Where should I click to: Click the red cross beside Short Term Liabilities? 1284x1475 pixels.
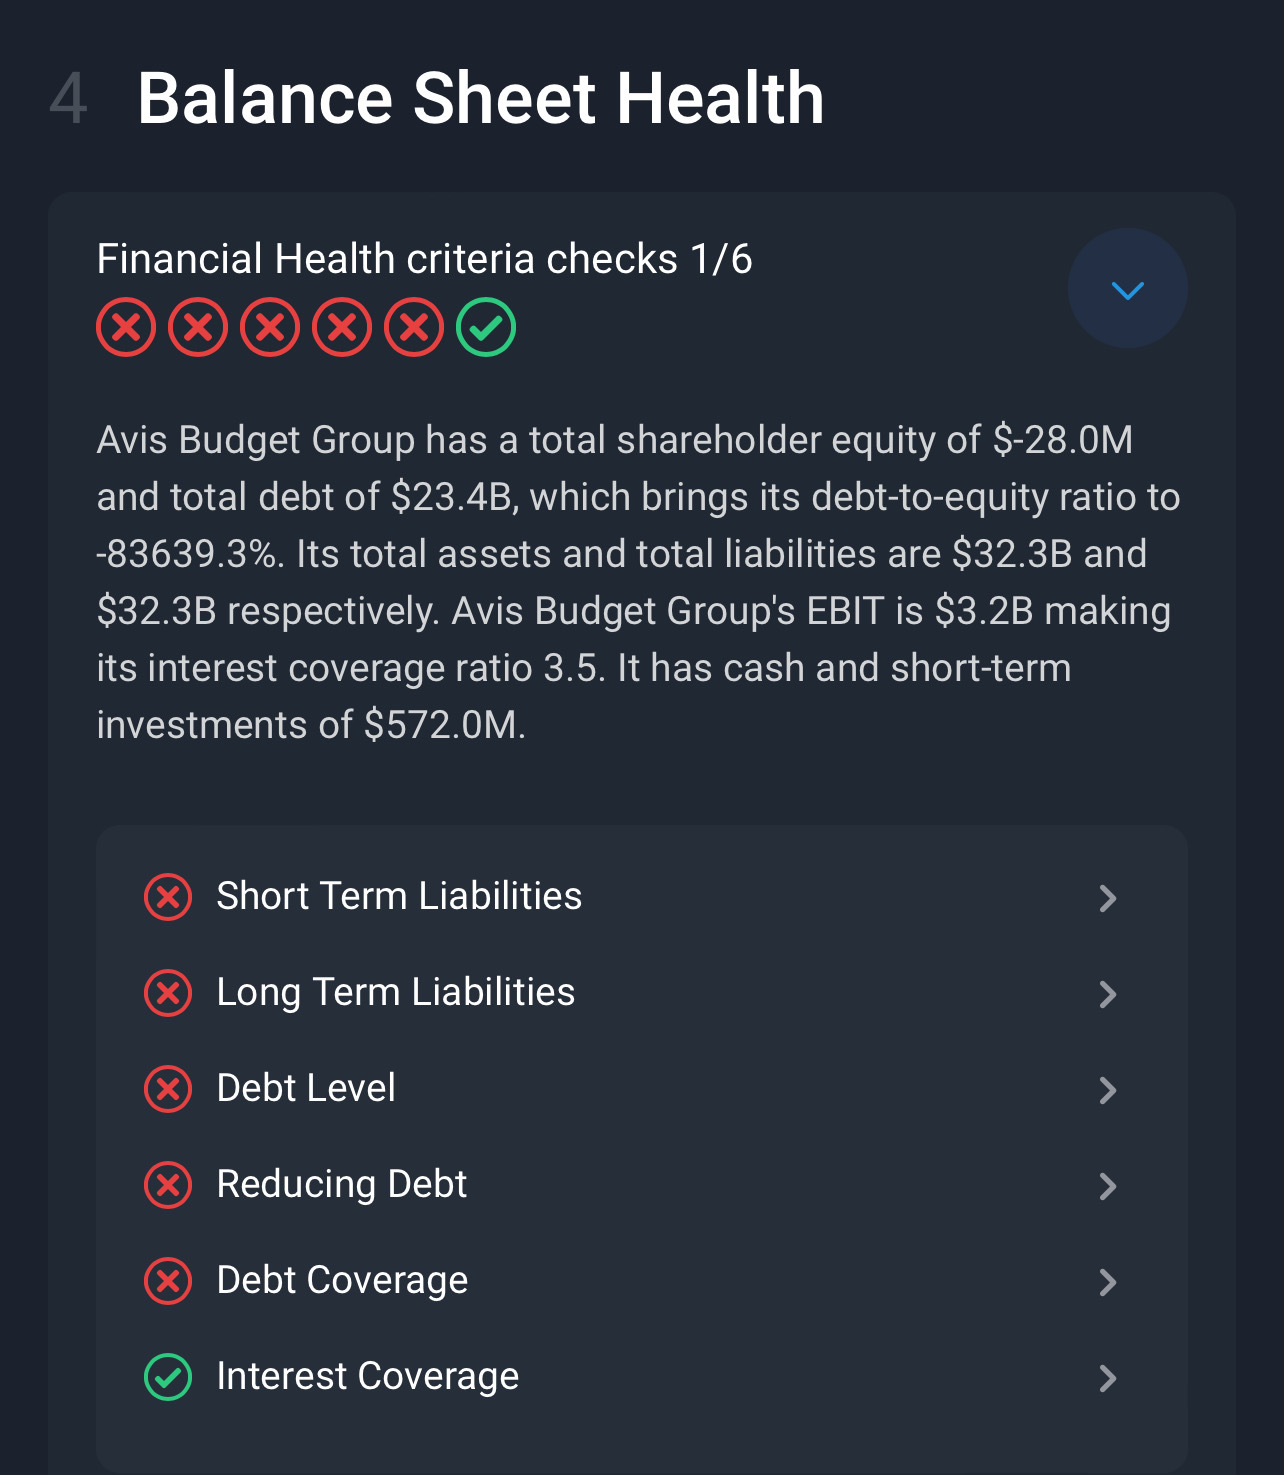168,897
